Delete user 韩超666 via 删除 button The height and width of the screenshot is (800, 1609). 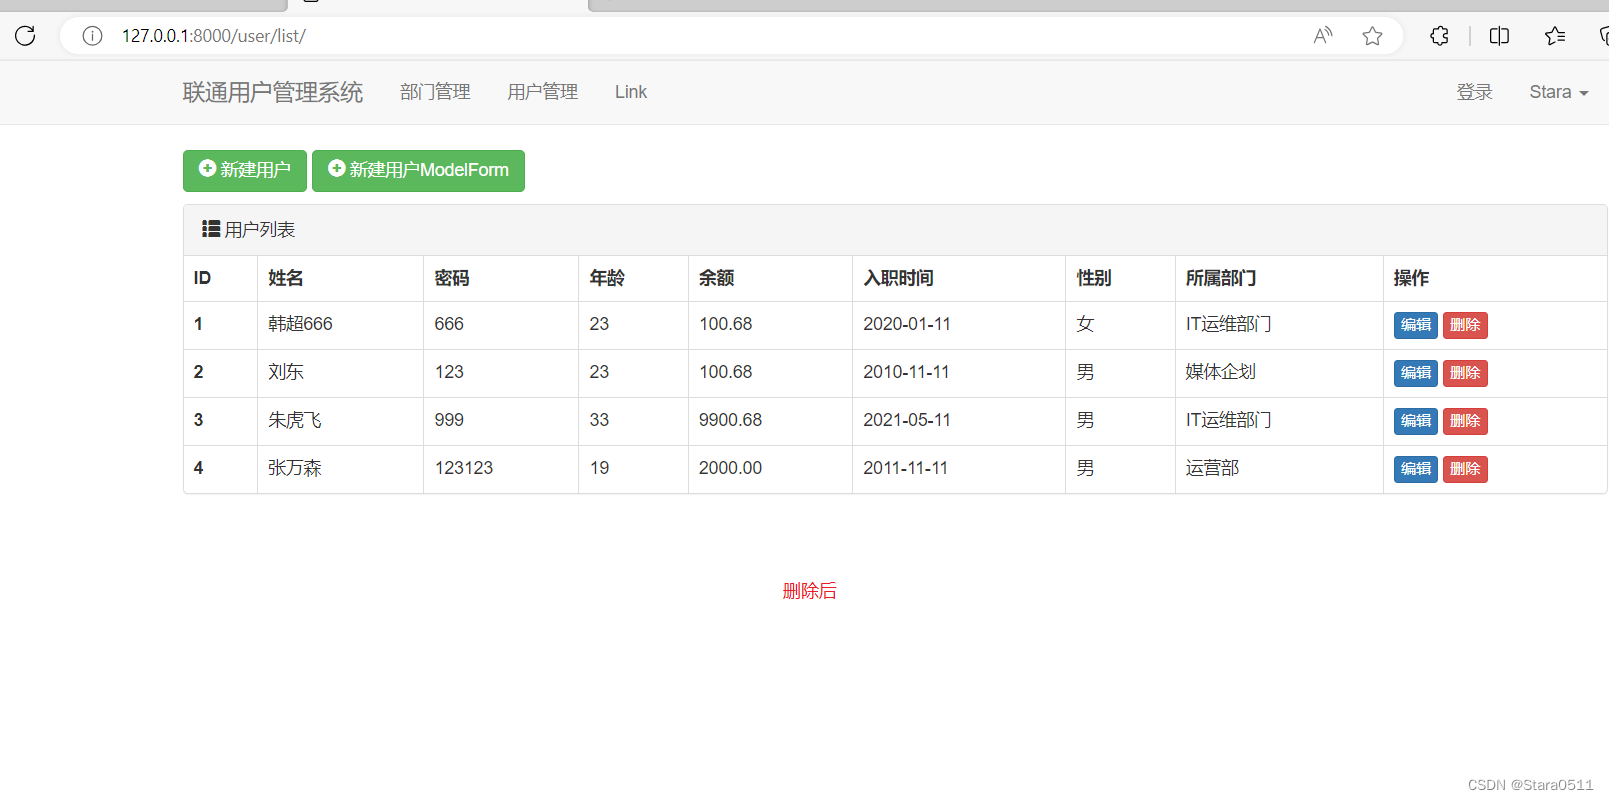(x=1465, y=325)
